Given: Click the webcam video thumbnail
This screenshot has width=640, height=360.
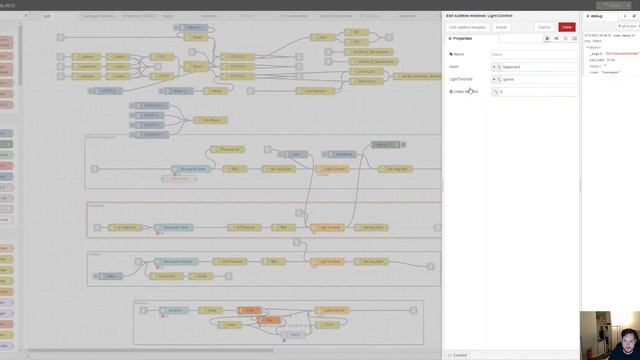Looking at the screenshot, I should (610, 336).
